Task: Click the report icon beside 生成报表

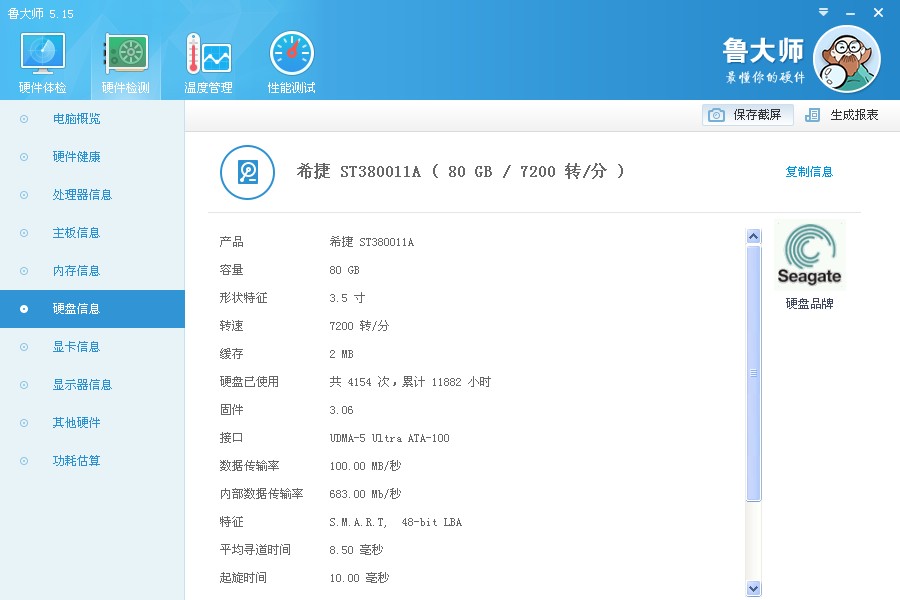Action: (812, 115)
